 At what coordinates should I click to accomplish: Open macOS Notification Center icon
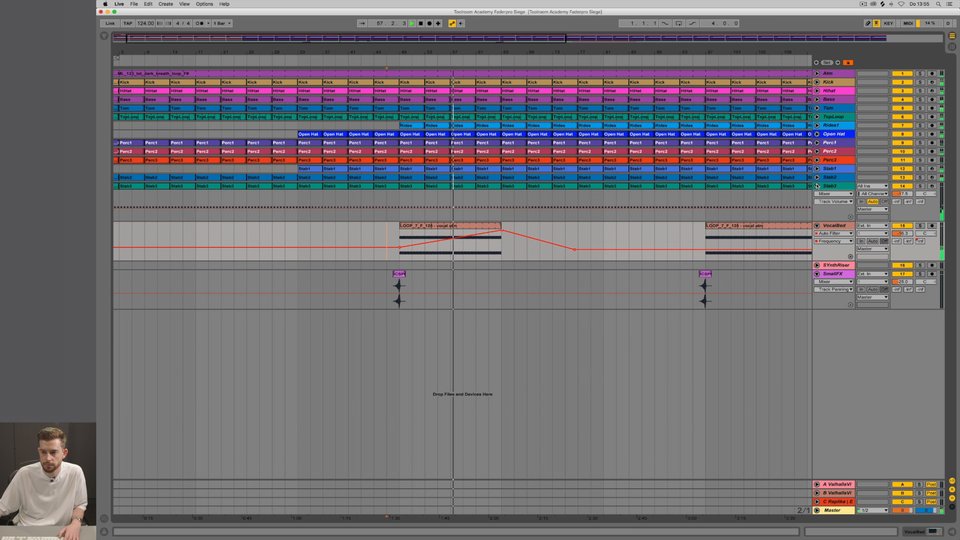tap(950, 4)
